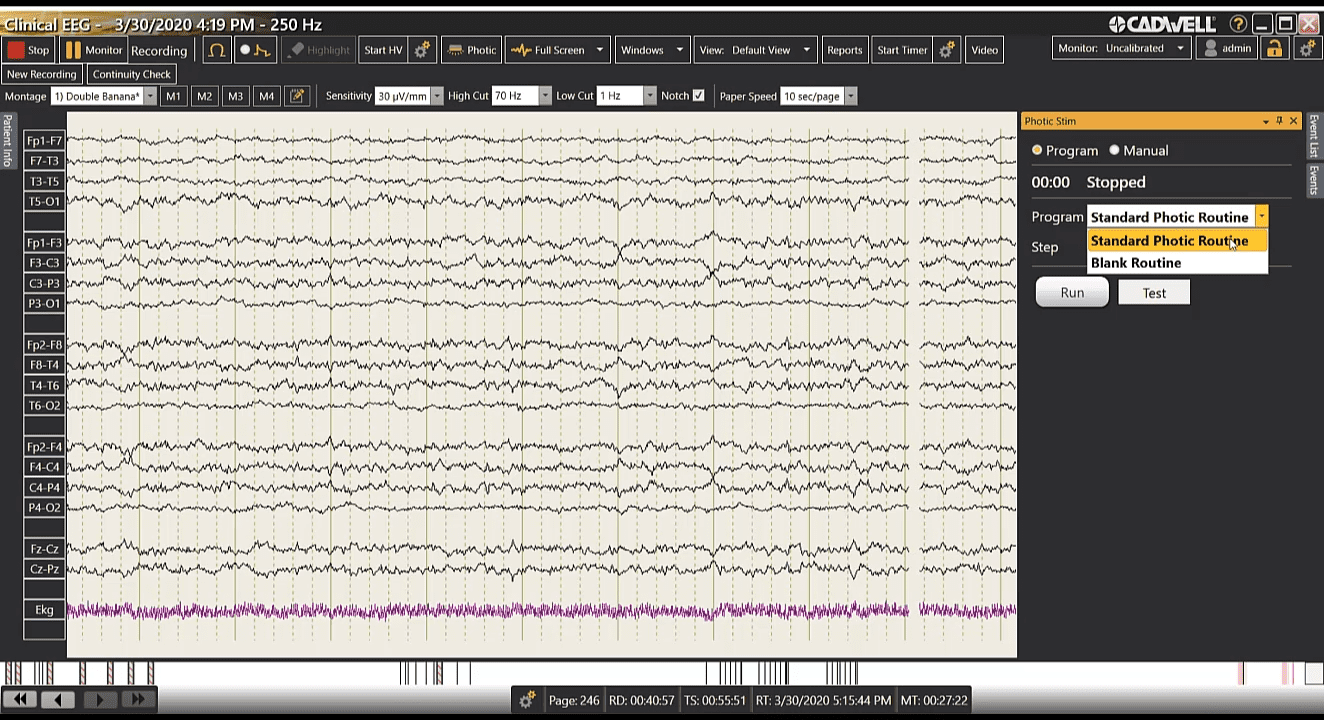Open Start HV settings gear
Viewport: 1324px width, 720px height.
[x=422, y=49]
